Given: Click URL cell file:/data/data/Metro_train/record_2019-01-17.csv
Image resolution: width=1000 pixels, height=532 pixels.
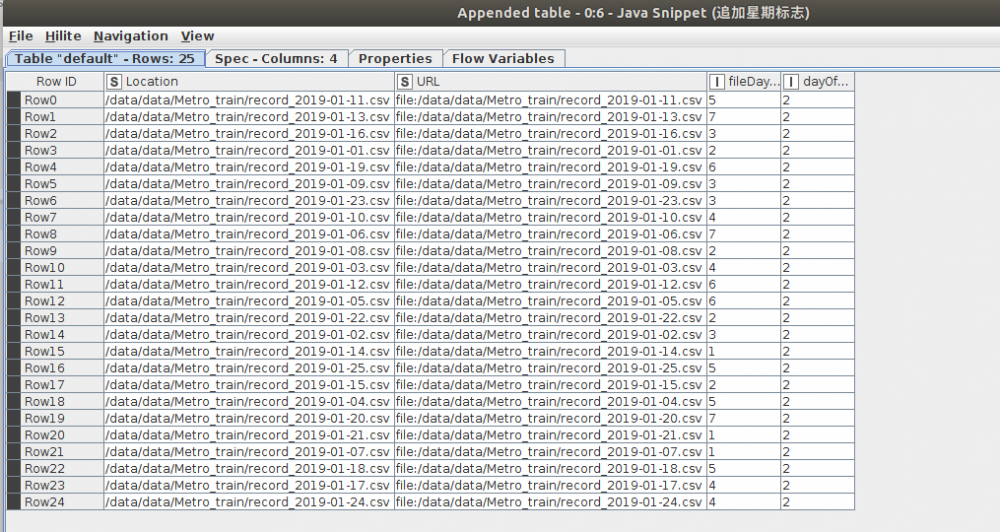Looking at the screenshot, I should click(551, 485).
